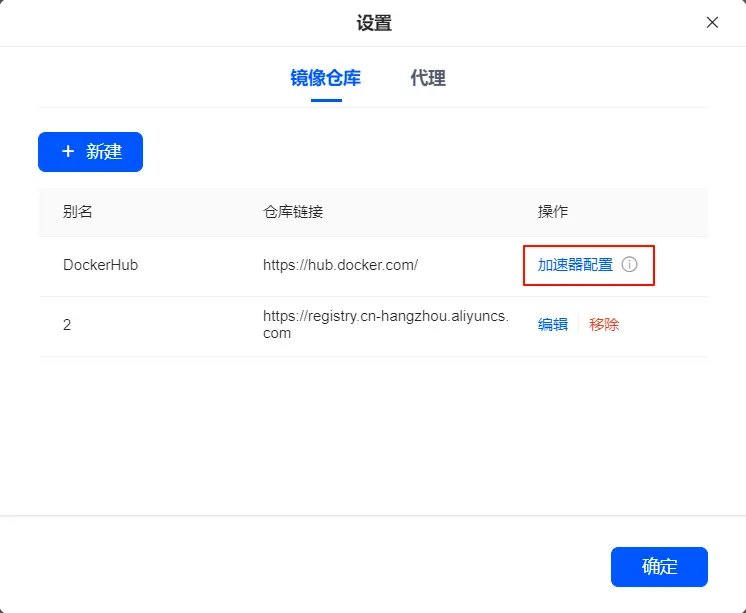Open 加速器配置 for DockerHub
The image size is (746, 613).
[575, 265]
